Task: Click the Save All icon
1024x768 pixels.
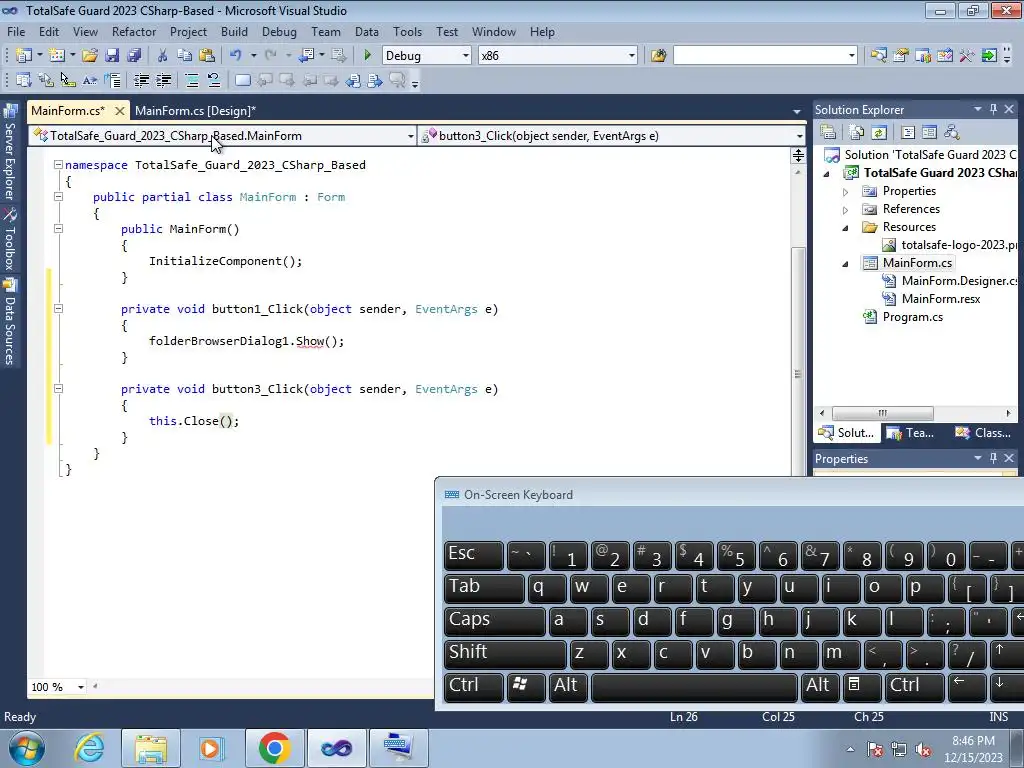Action: point(135,56)
